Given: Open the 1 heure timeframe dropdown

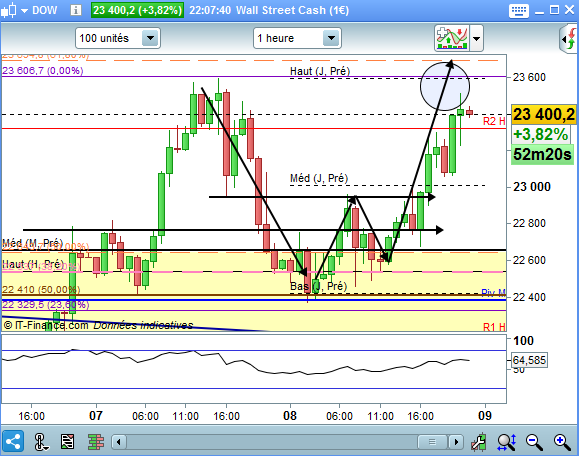Looking at the screenshot, I should 331,38.
